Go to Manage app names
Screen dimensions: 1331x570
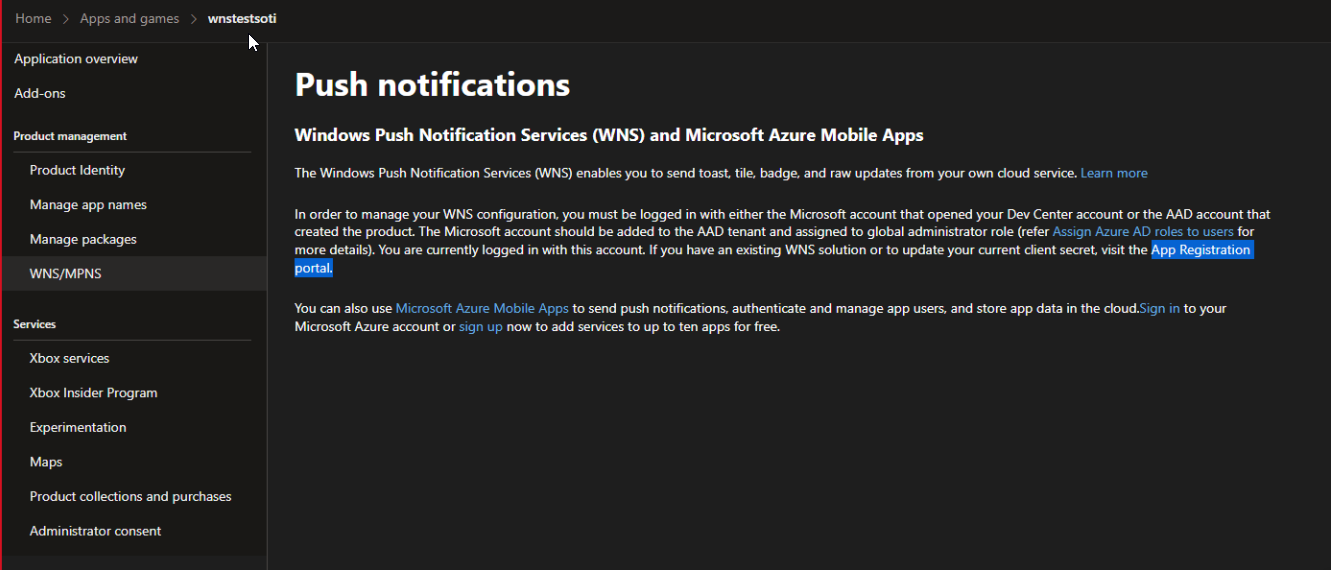pyautogui.click(x=88, y=205)
